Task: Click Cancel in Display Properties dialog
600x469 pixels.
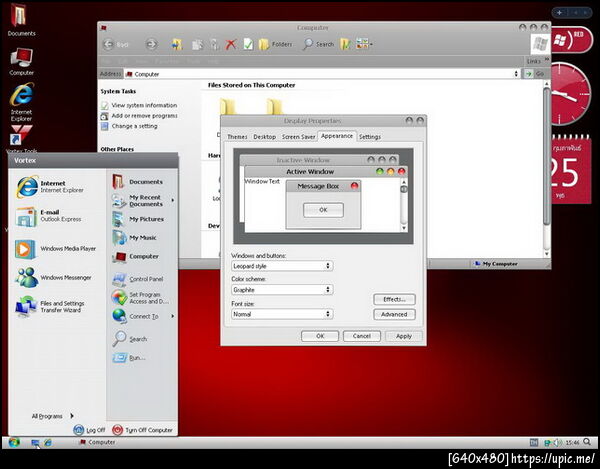Action: pos(362,336)
